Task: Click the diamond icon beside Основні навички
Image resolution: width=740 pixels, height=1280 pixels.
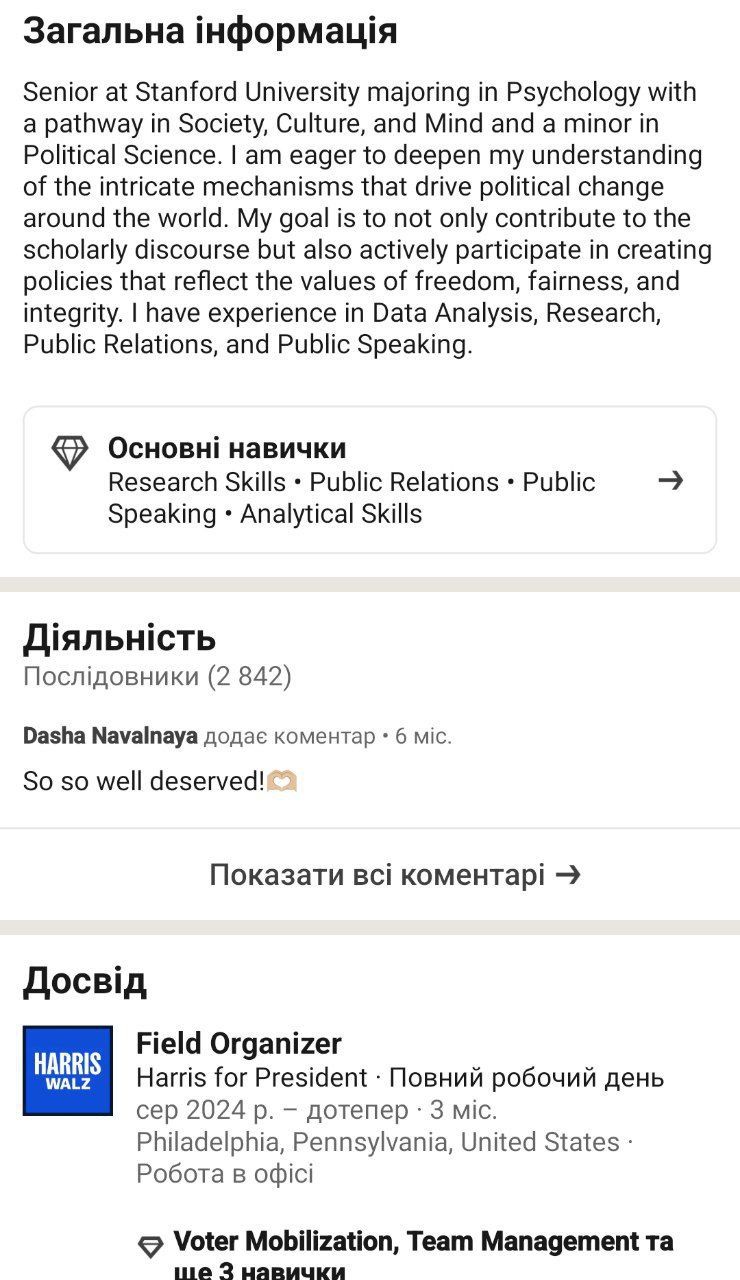Action: click(x=70, y=452)
